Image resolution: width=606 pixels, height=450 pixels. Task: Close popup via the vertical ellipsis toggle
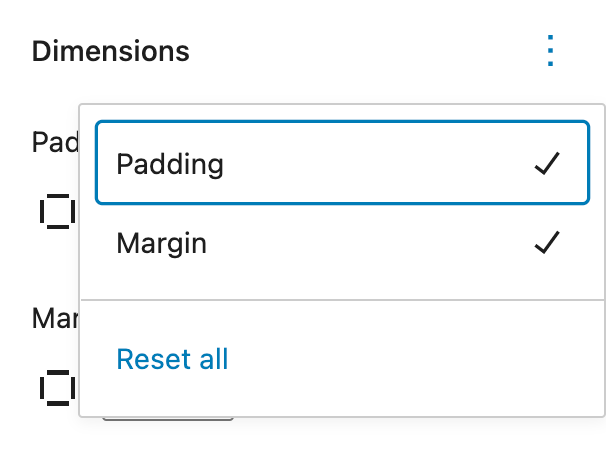pos(550,51)
